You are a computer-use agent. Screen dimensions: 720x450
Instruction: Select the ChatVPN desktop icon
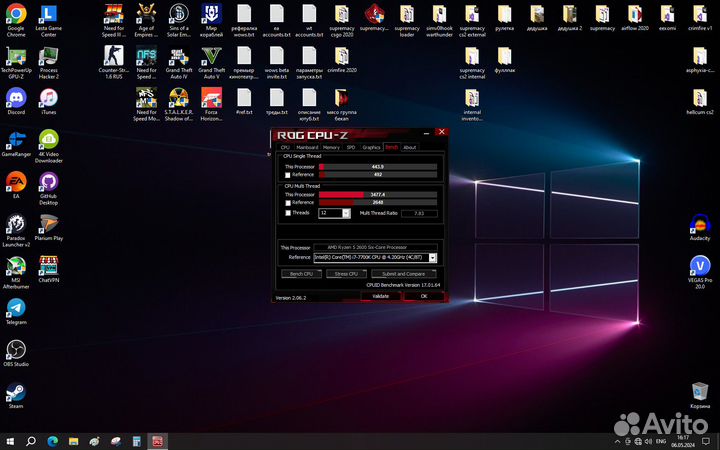pos(49,270)
